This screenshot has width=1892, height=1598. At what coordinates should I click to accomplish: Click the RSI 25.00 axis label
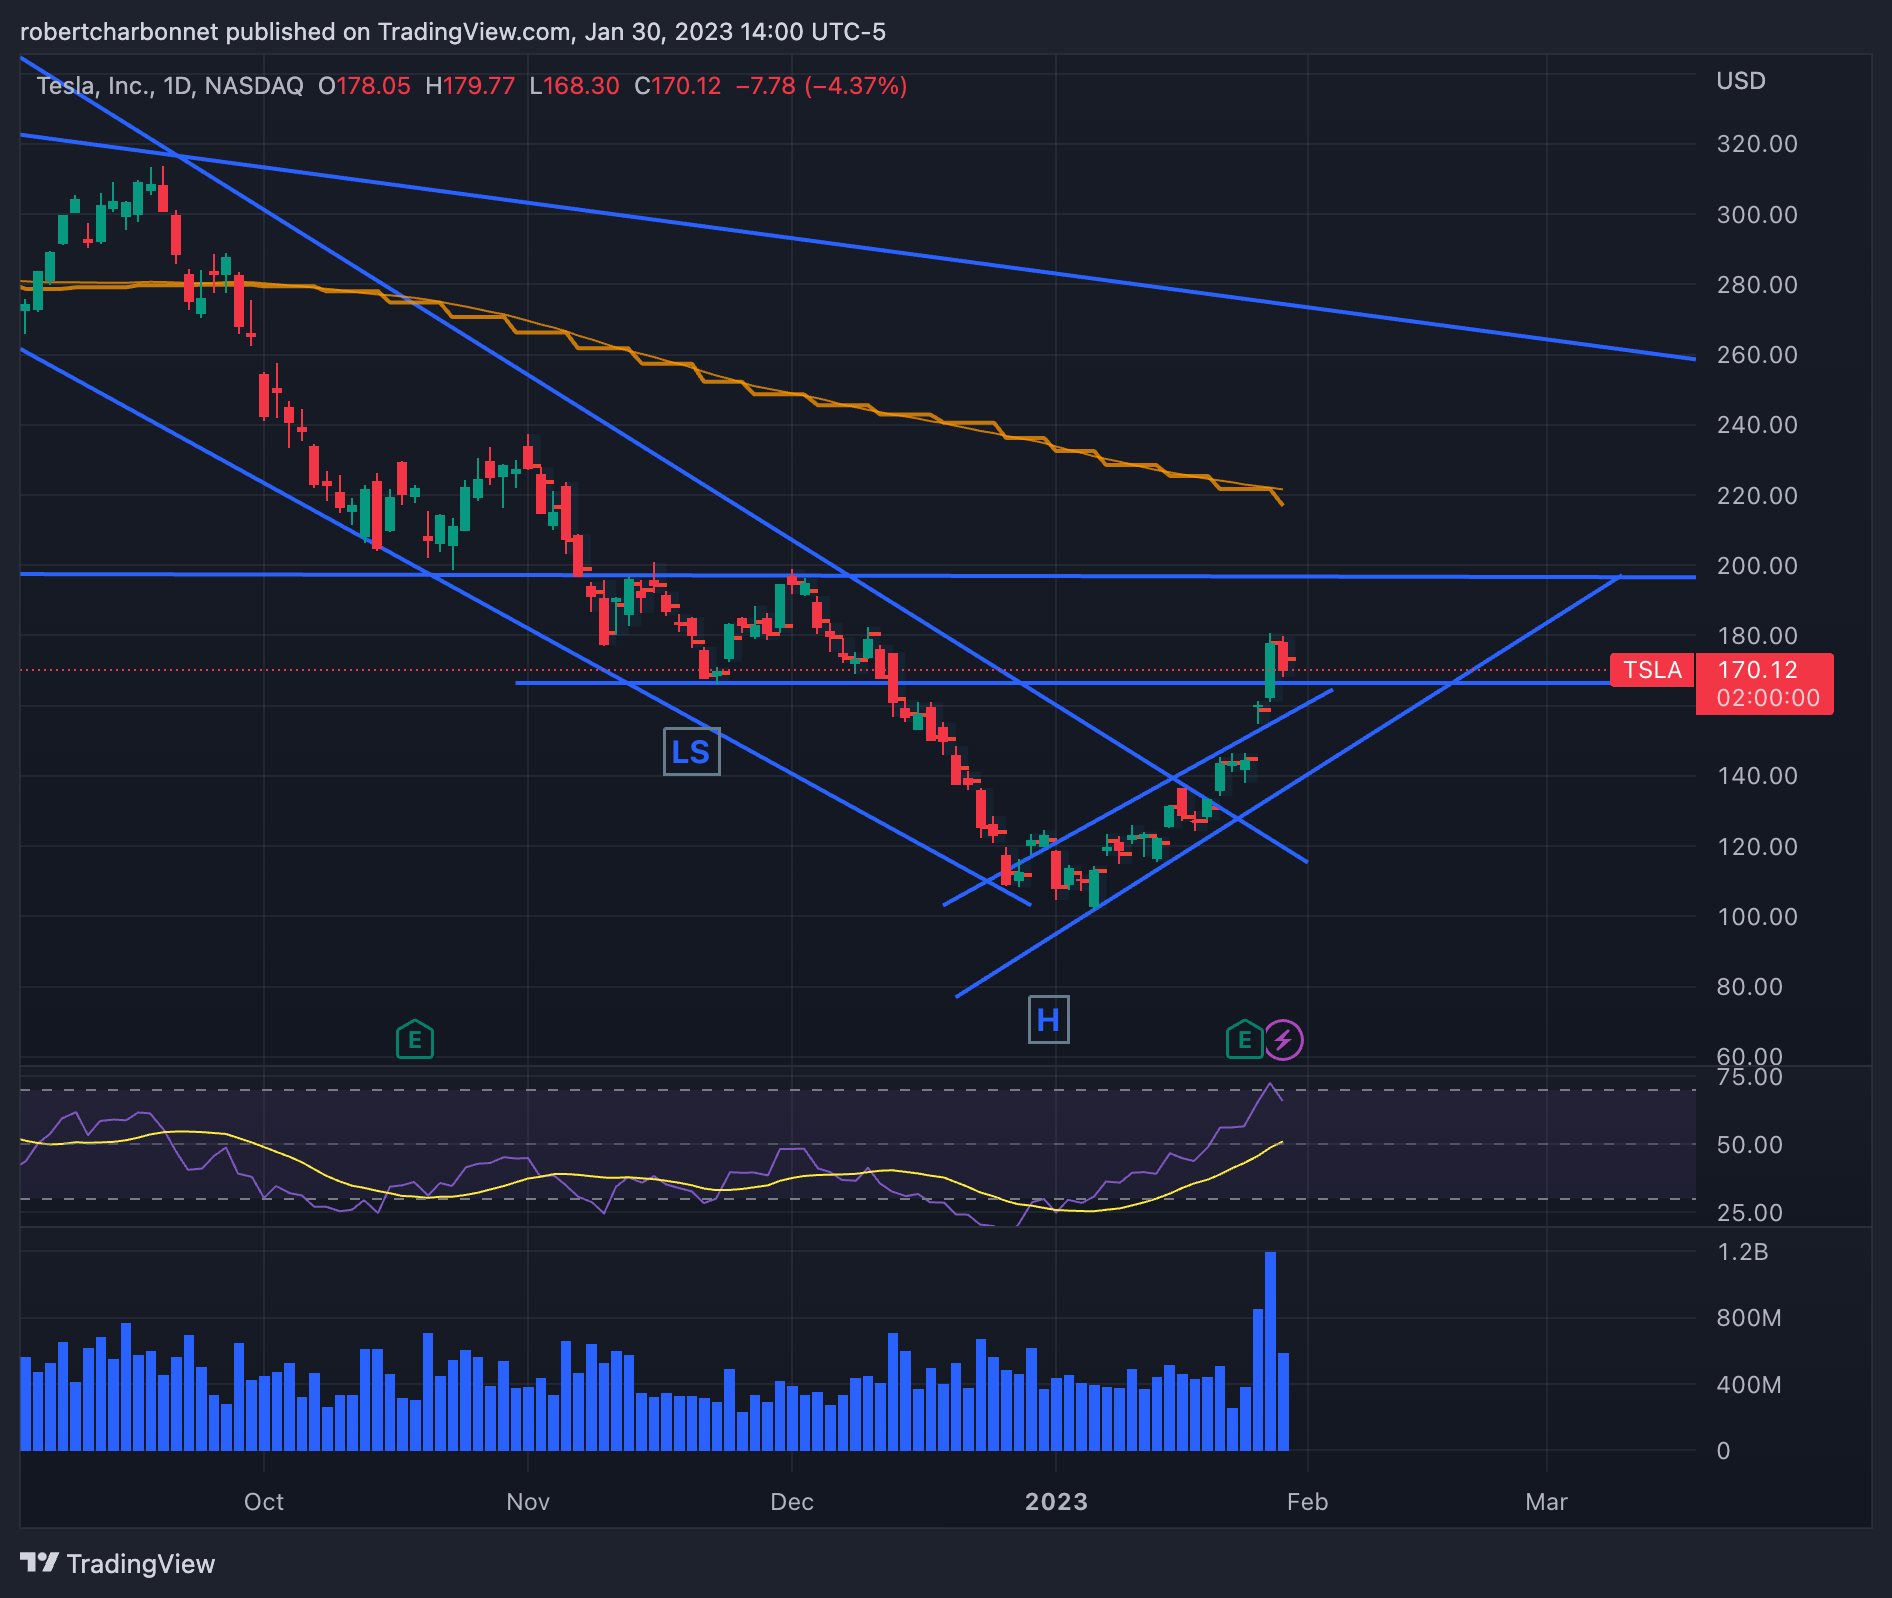pos(1750,1213)
